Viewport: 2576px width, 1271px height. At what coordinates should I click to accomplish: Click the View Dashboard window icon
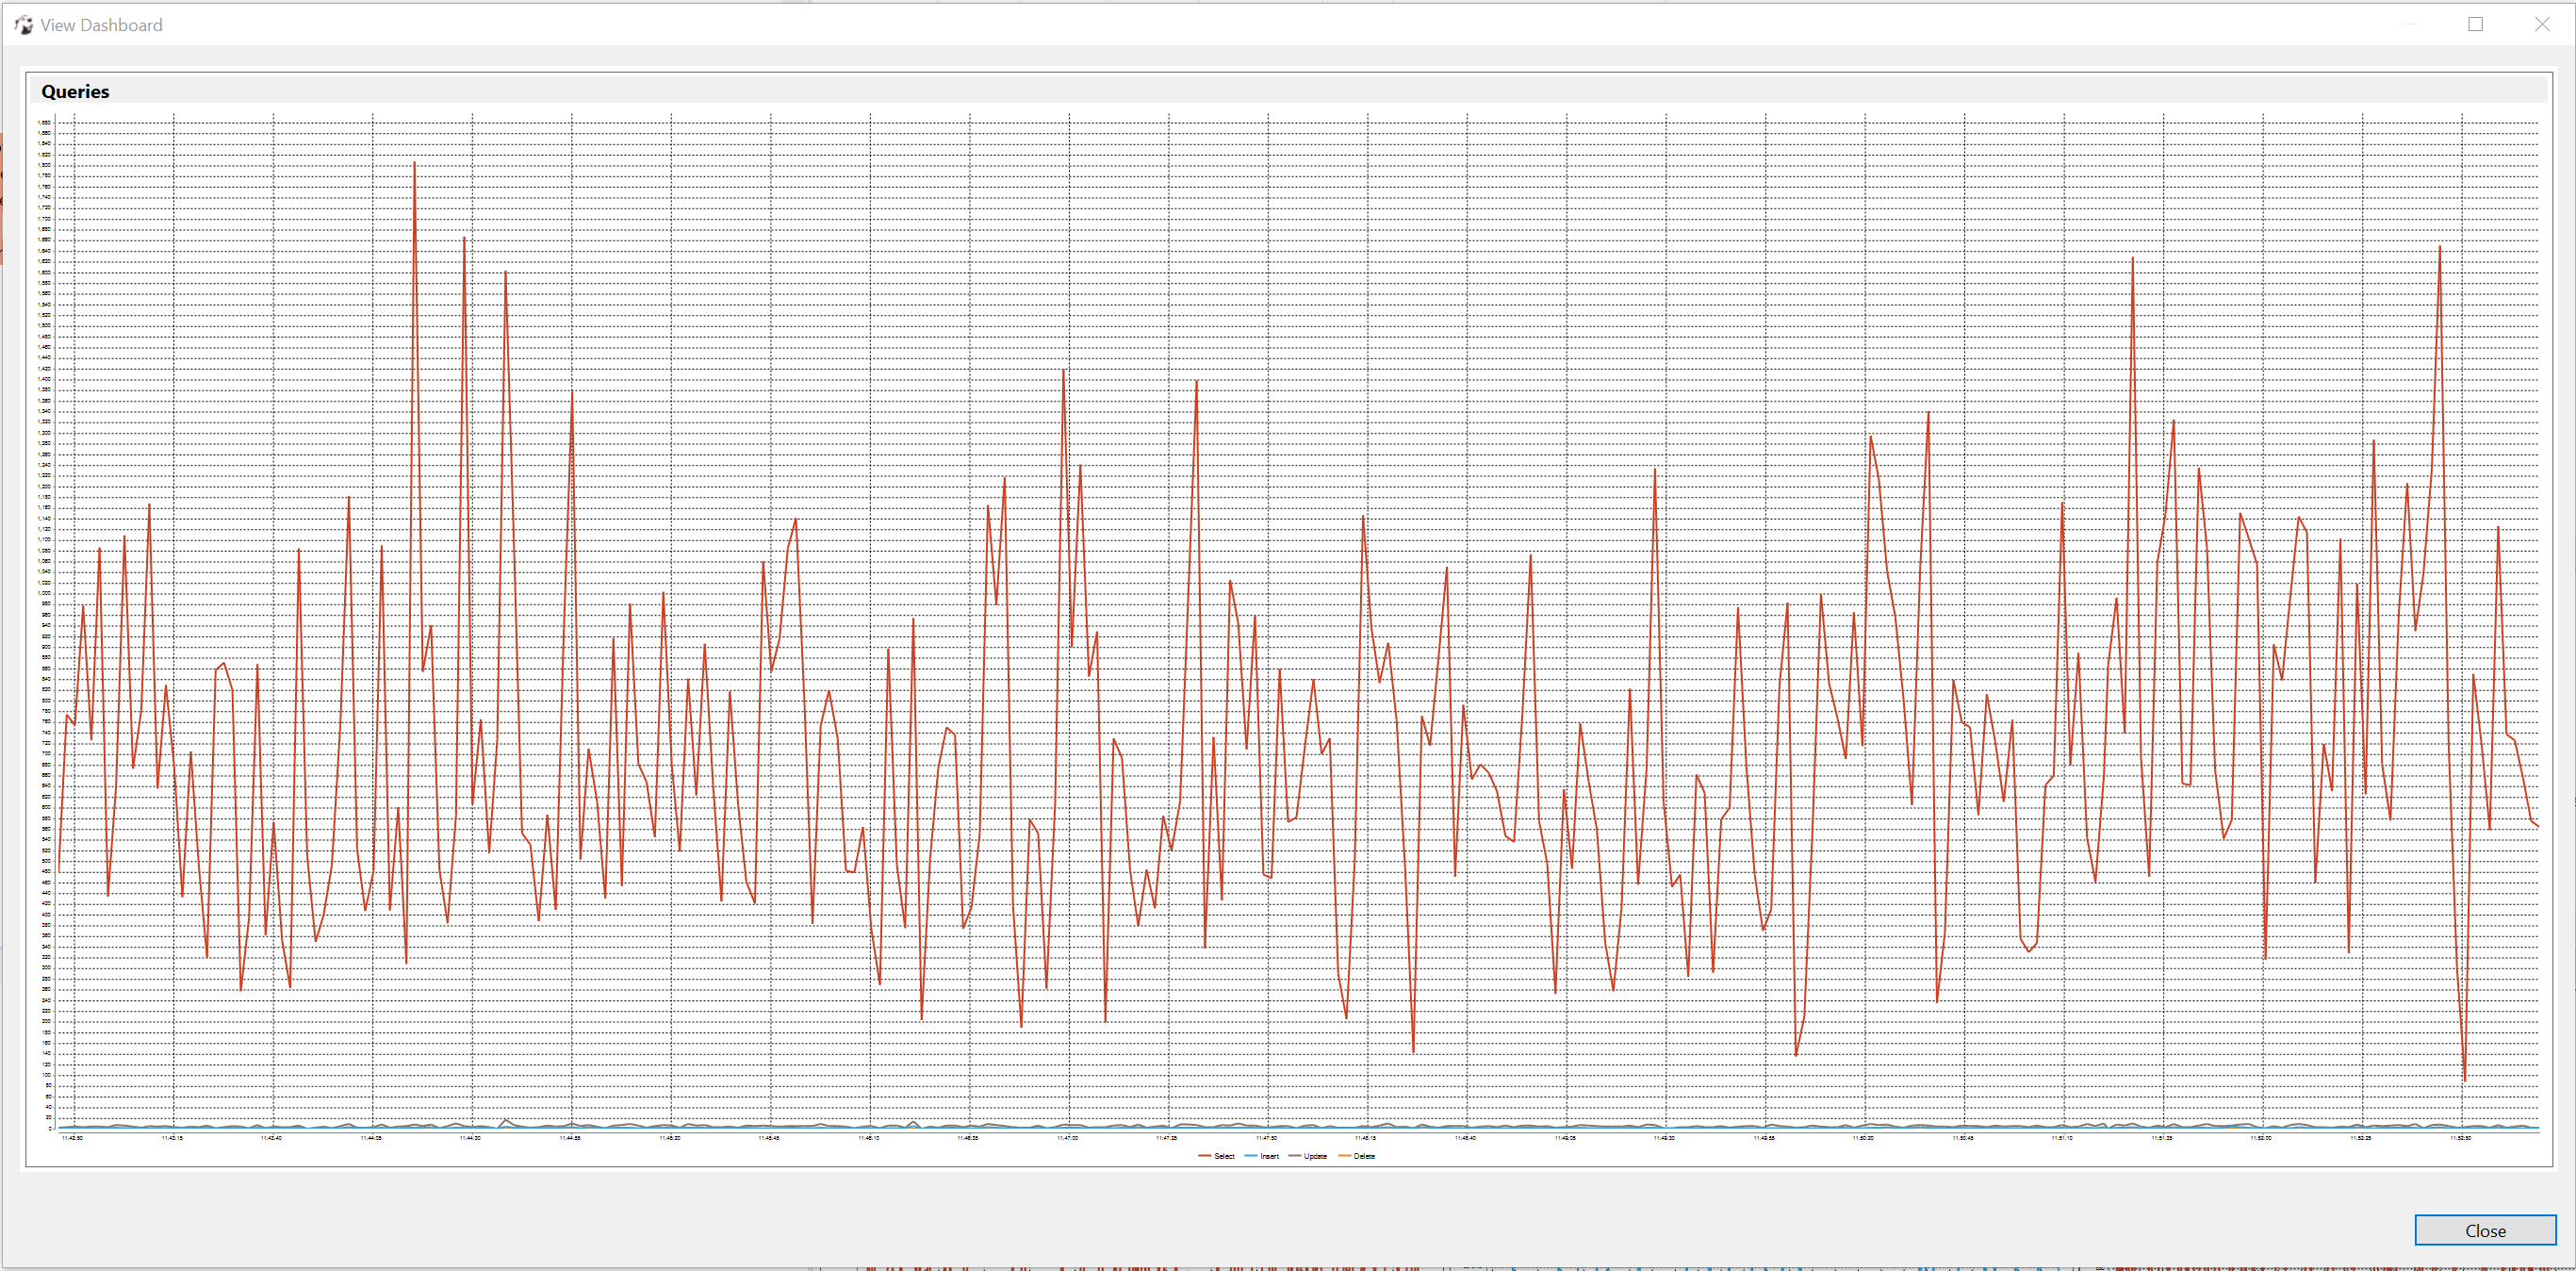click(23, 25)
